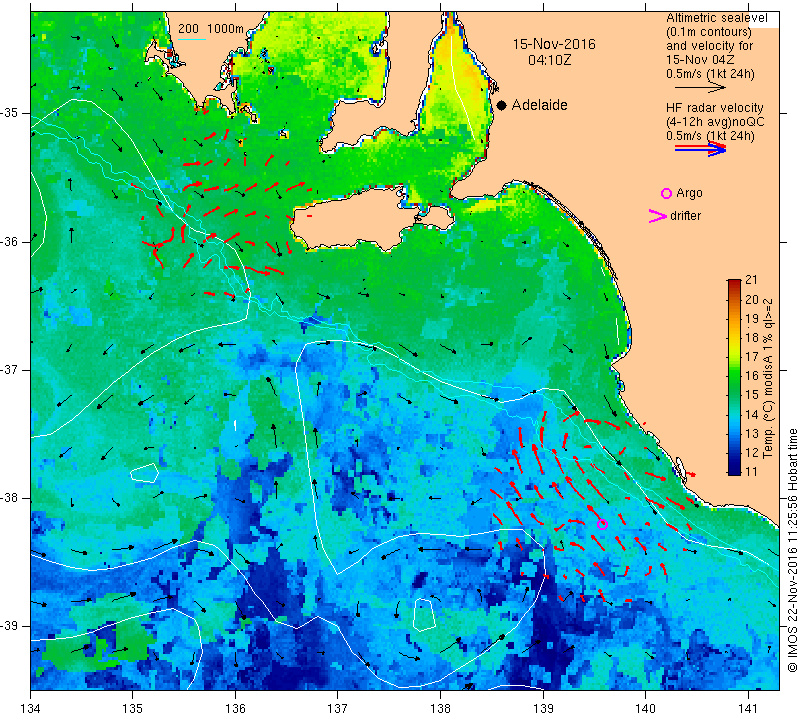Image resolution: width=800 pixels, height=720 pixels.
Task: Click the 135 longitude axis label
Action: coord(133,708)
